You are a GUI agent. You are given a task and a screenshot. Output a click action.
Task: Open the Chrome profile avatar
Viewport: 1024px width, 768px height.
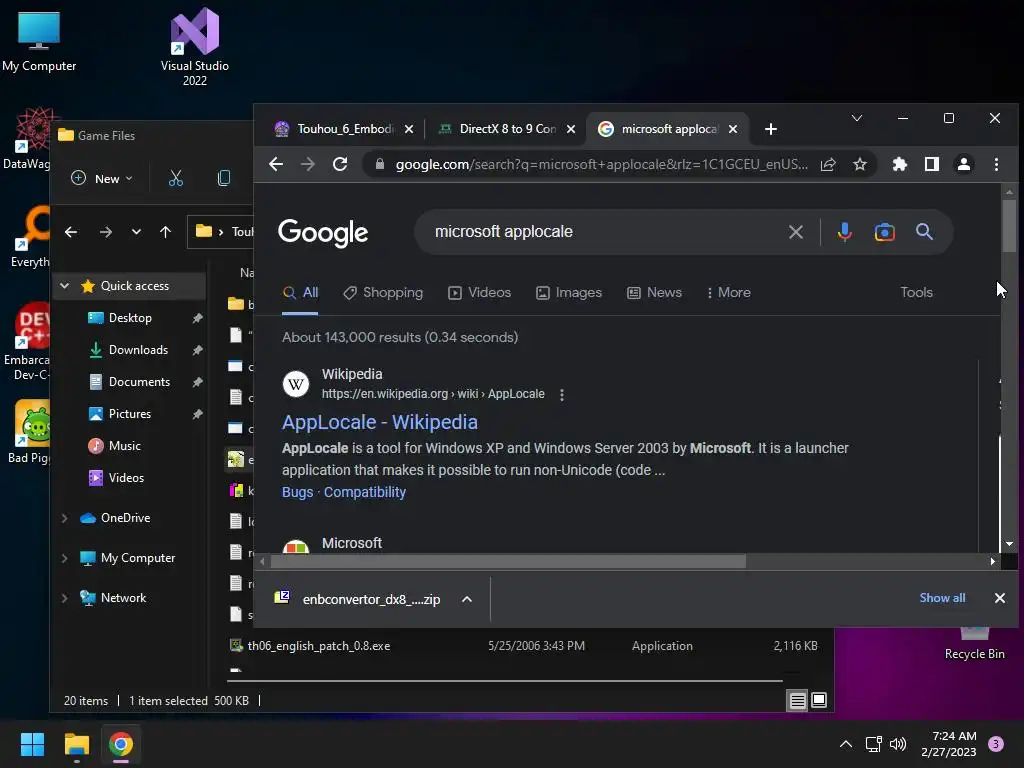pos(964,165)
